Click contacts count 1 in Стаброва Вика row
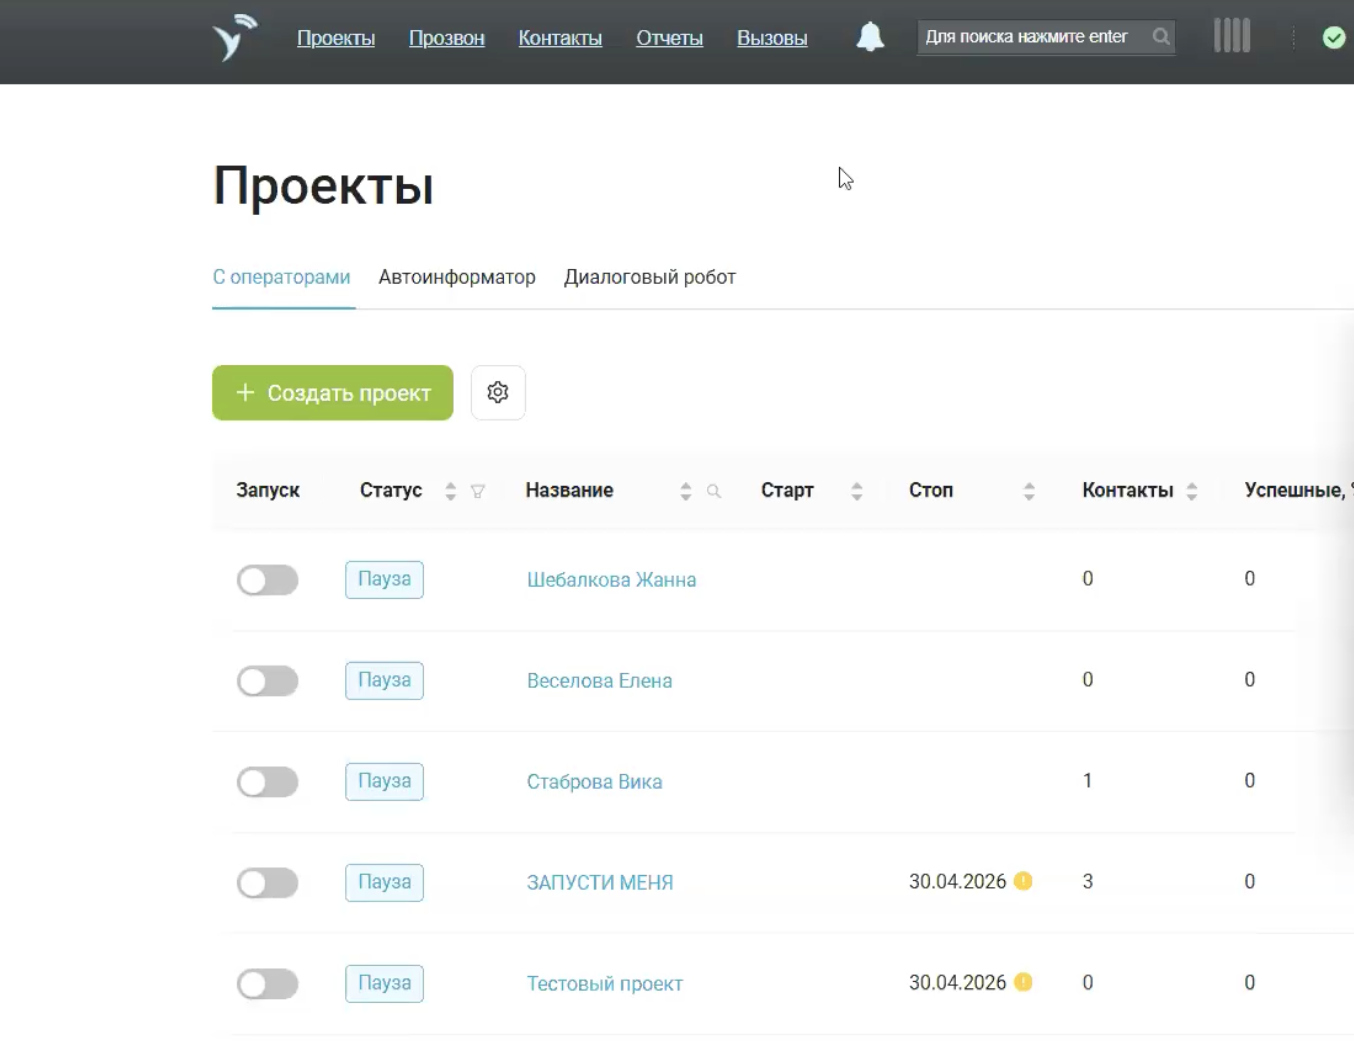1354x1046 pixels. pos(1088,780)
